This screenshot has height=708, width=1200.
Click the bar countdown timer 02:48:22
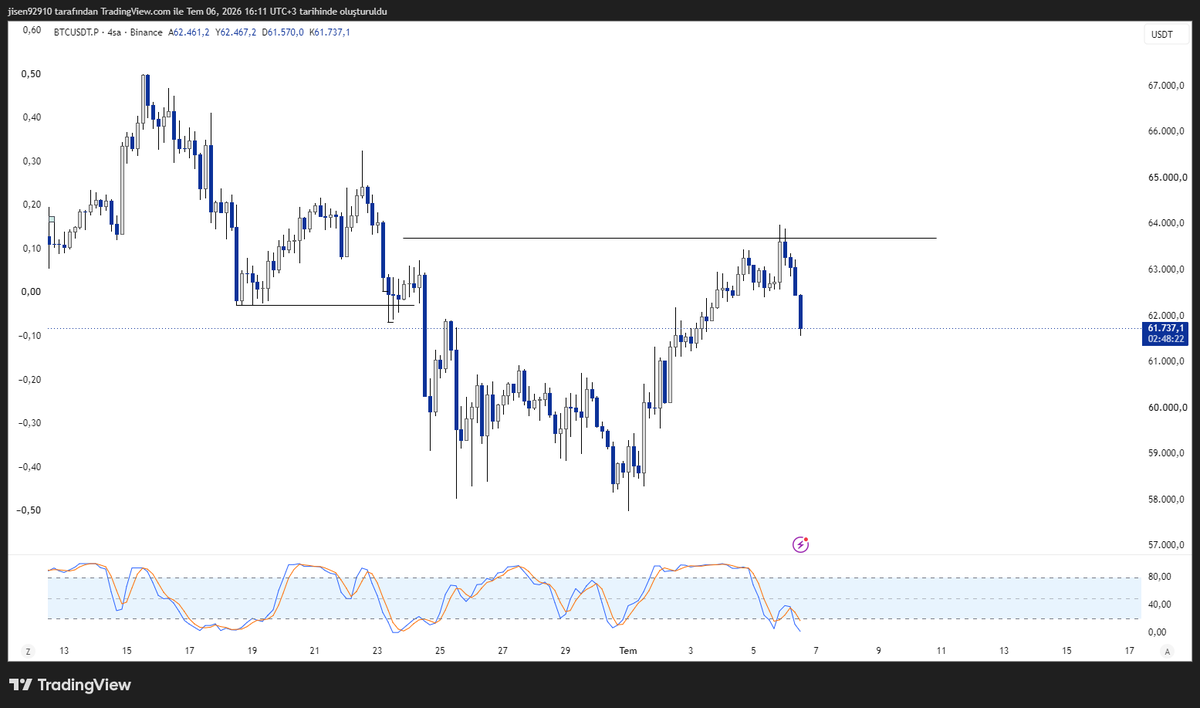pyautogui.click(x=1166, y=339)
